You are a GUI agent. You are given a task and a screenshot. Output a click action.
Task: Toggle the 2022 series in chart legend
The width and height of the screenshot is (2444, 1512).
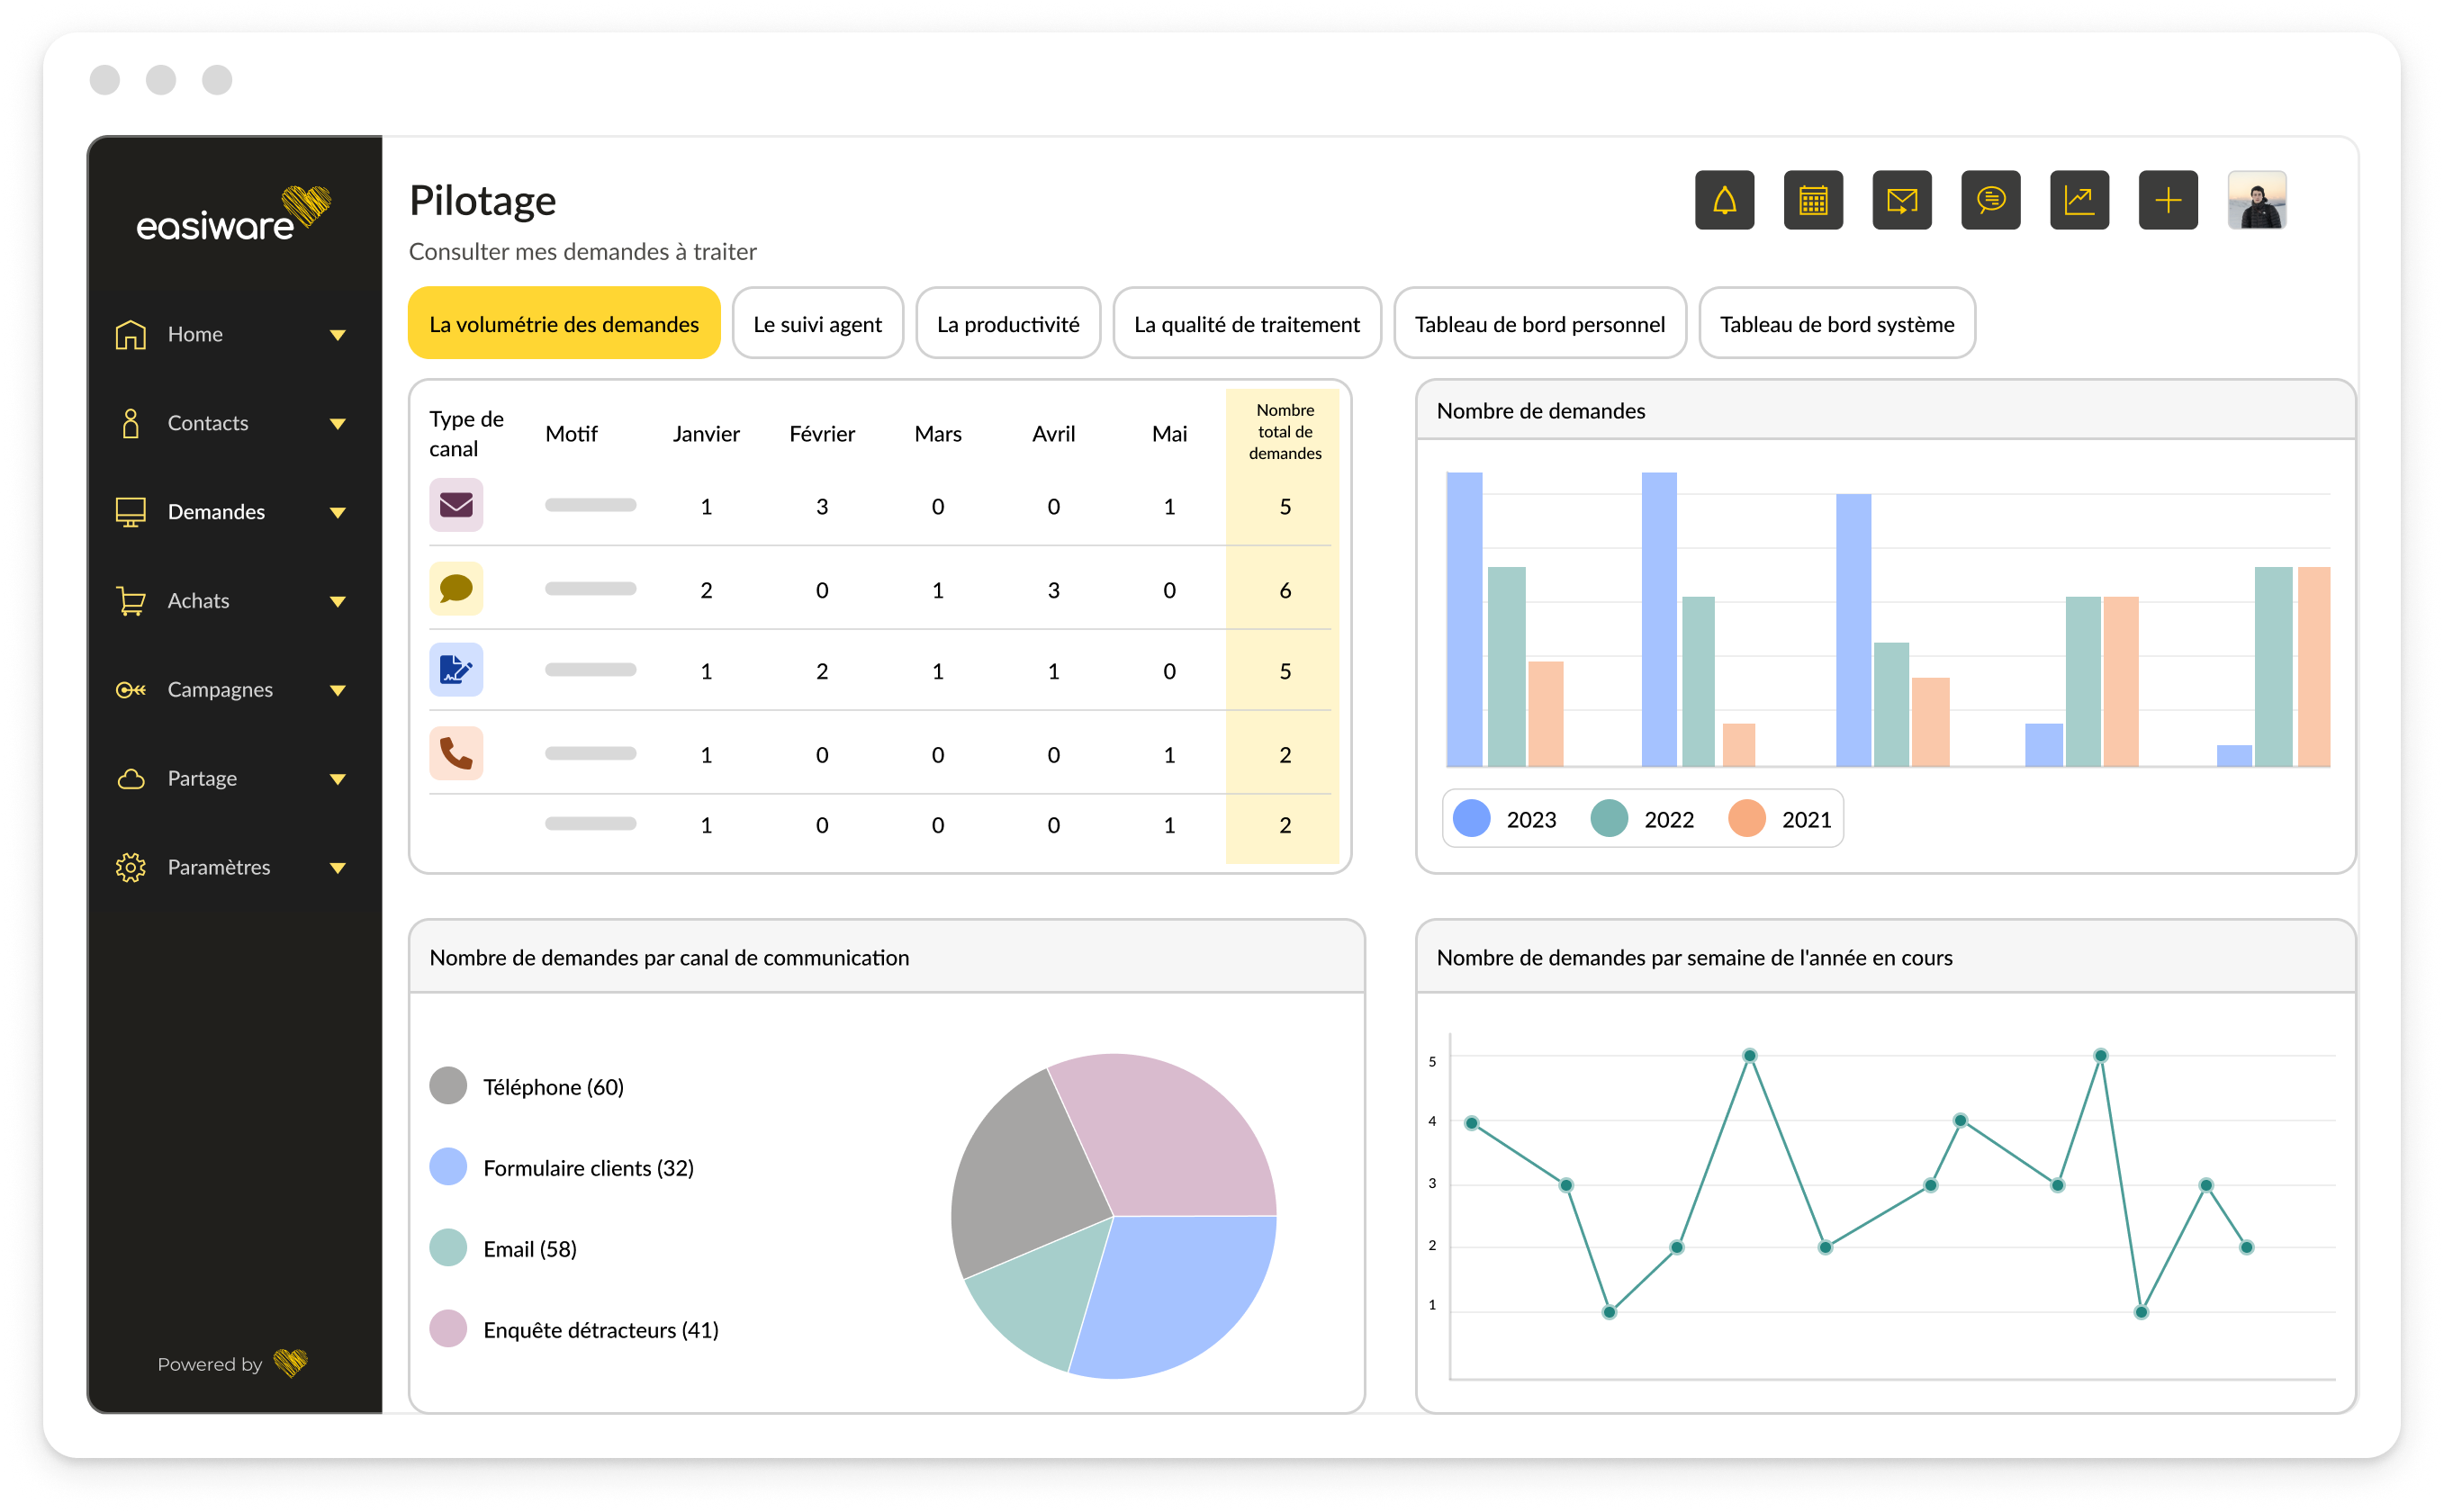[x=1609, y=819]
